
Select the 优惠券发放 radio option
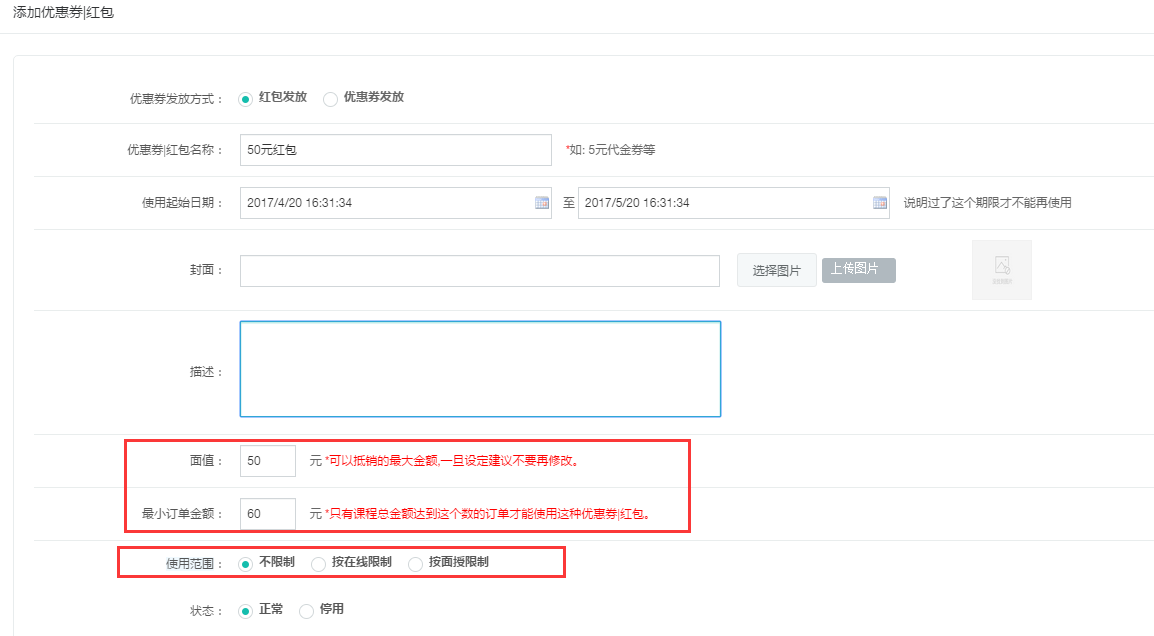pyautogui.click(x=330, y=98)
